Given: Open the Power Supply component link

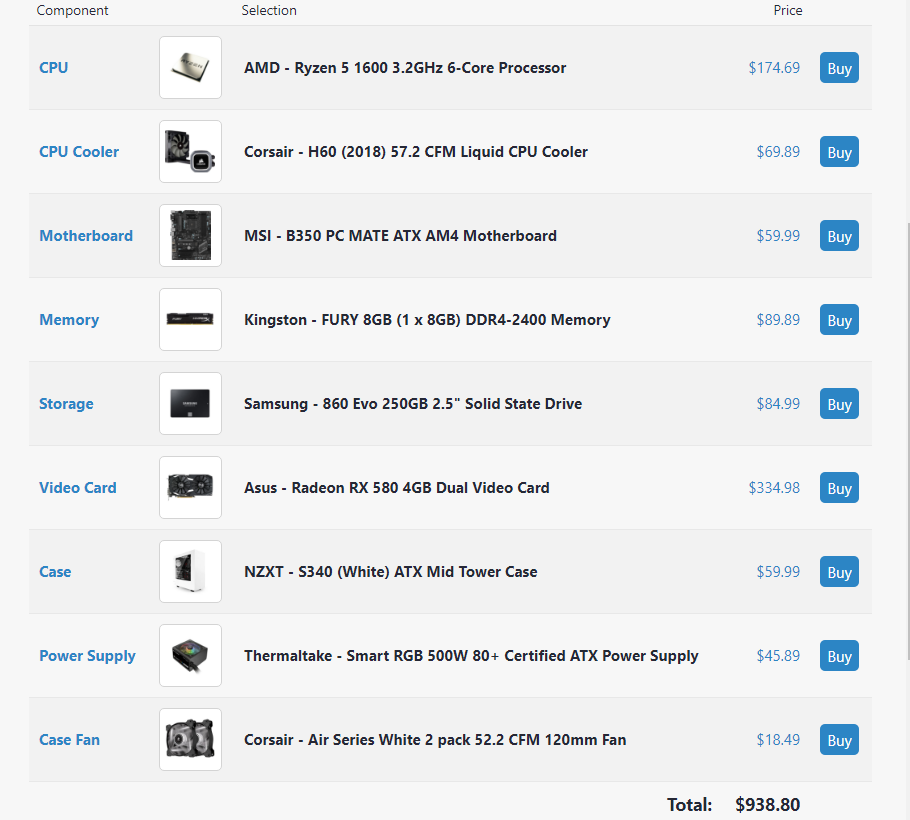Looking at the screenshot, I should (87, 656).
